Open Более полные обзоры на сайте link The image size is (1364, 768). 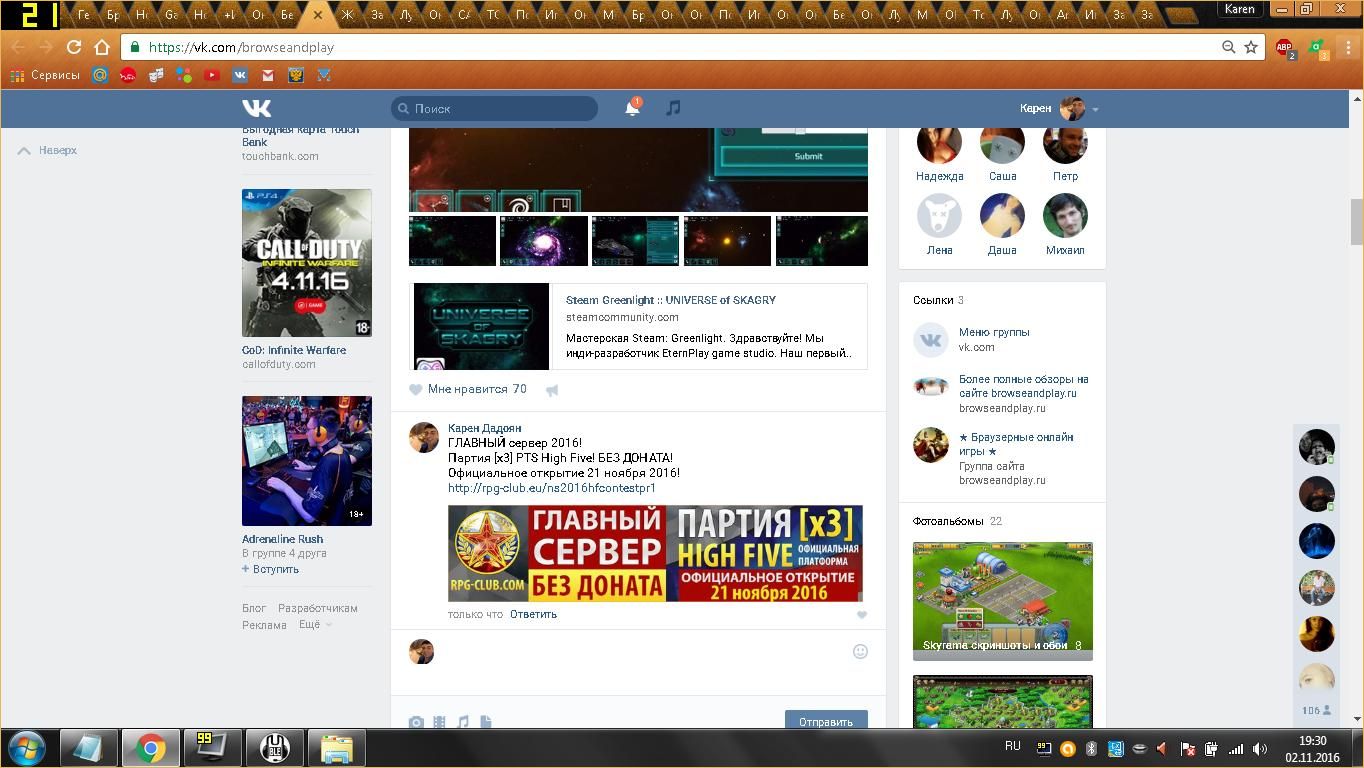pyautogui.click(x=1024, y=386)
